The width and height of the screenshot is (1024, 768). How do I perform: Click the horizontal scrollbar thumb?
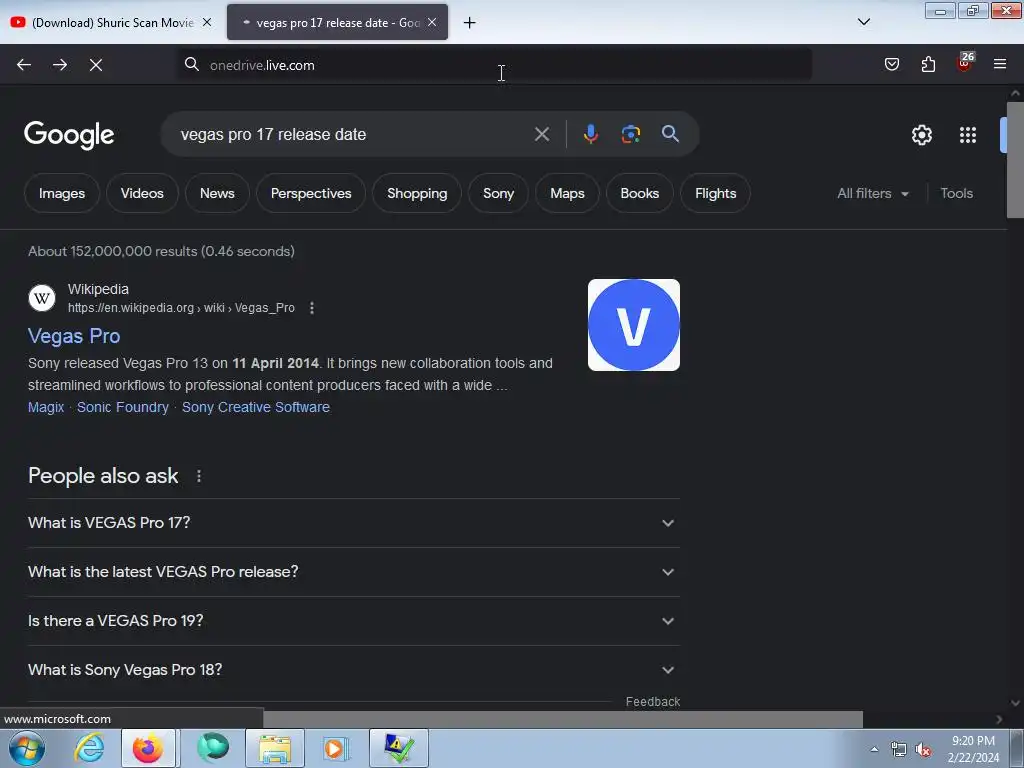coord(563,719)
